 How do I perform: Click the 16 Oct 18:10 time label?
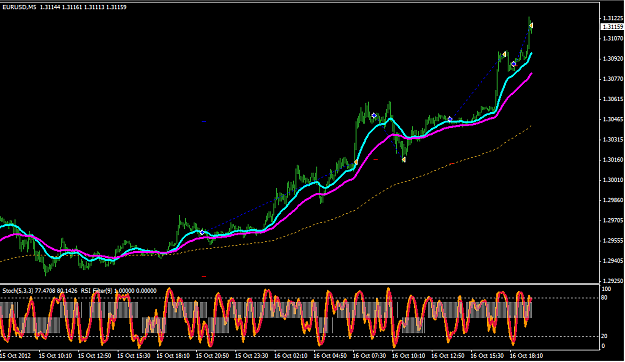pyautogui.click(x=527, y=355)
